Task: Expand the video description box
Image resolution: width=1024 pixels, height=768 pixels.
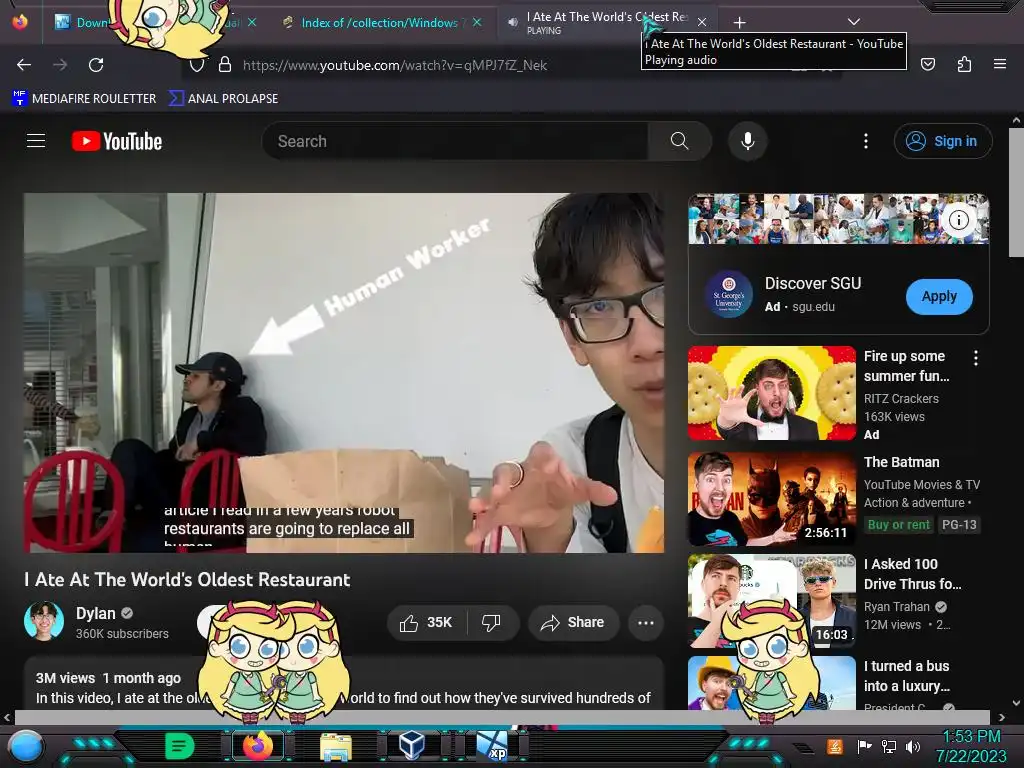Action: point(344,684)
